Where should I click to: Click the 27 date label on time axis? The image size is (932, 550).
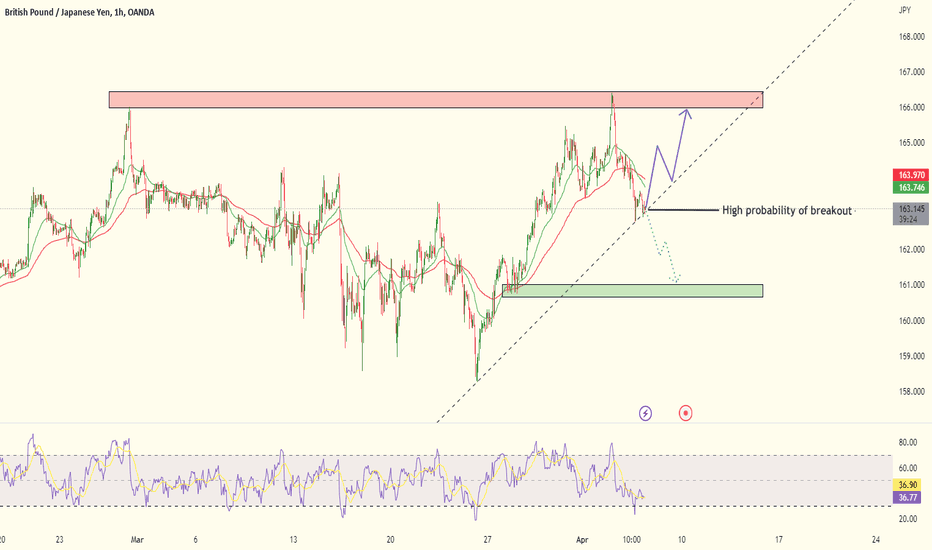tap(487, 540)
